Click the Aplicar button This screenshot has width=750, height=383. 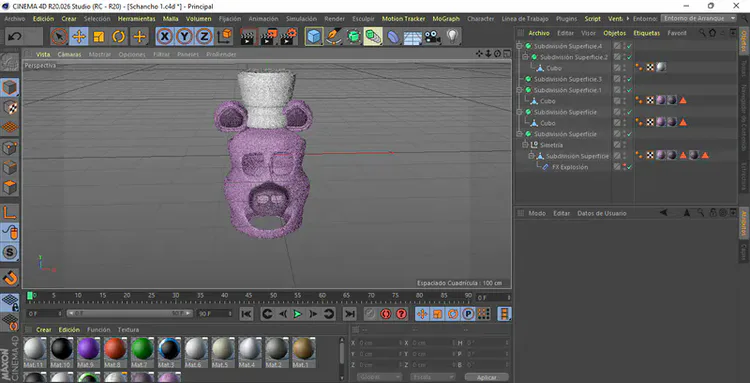point(486,377)
